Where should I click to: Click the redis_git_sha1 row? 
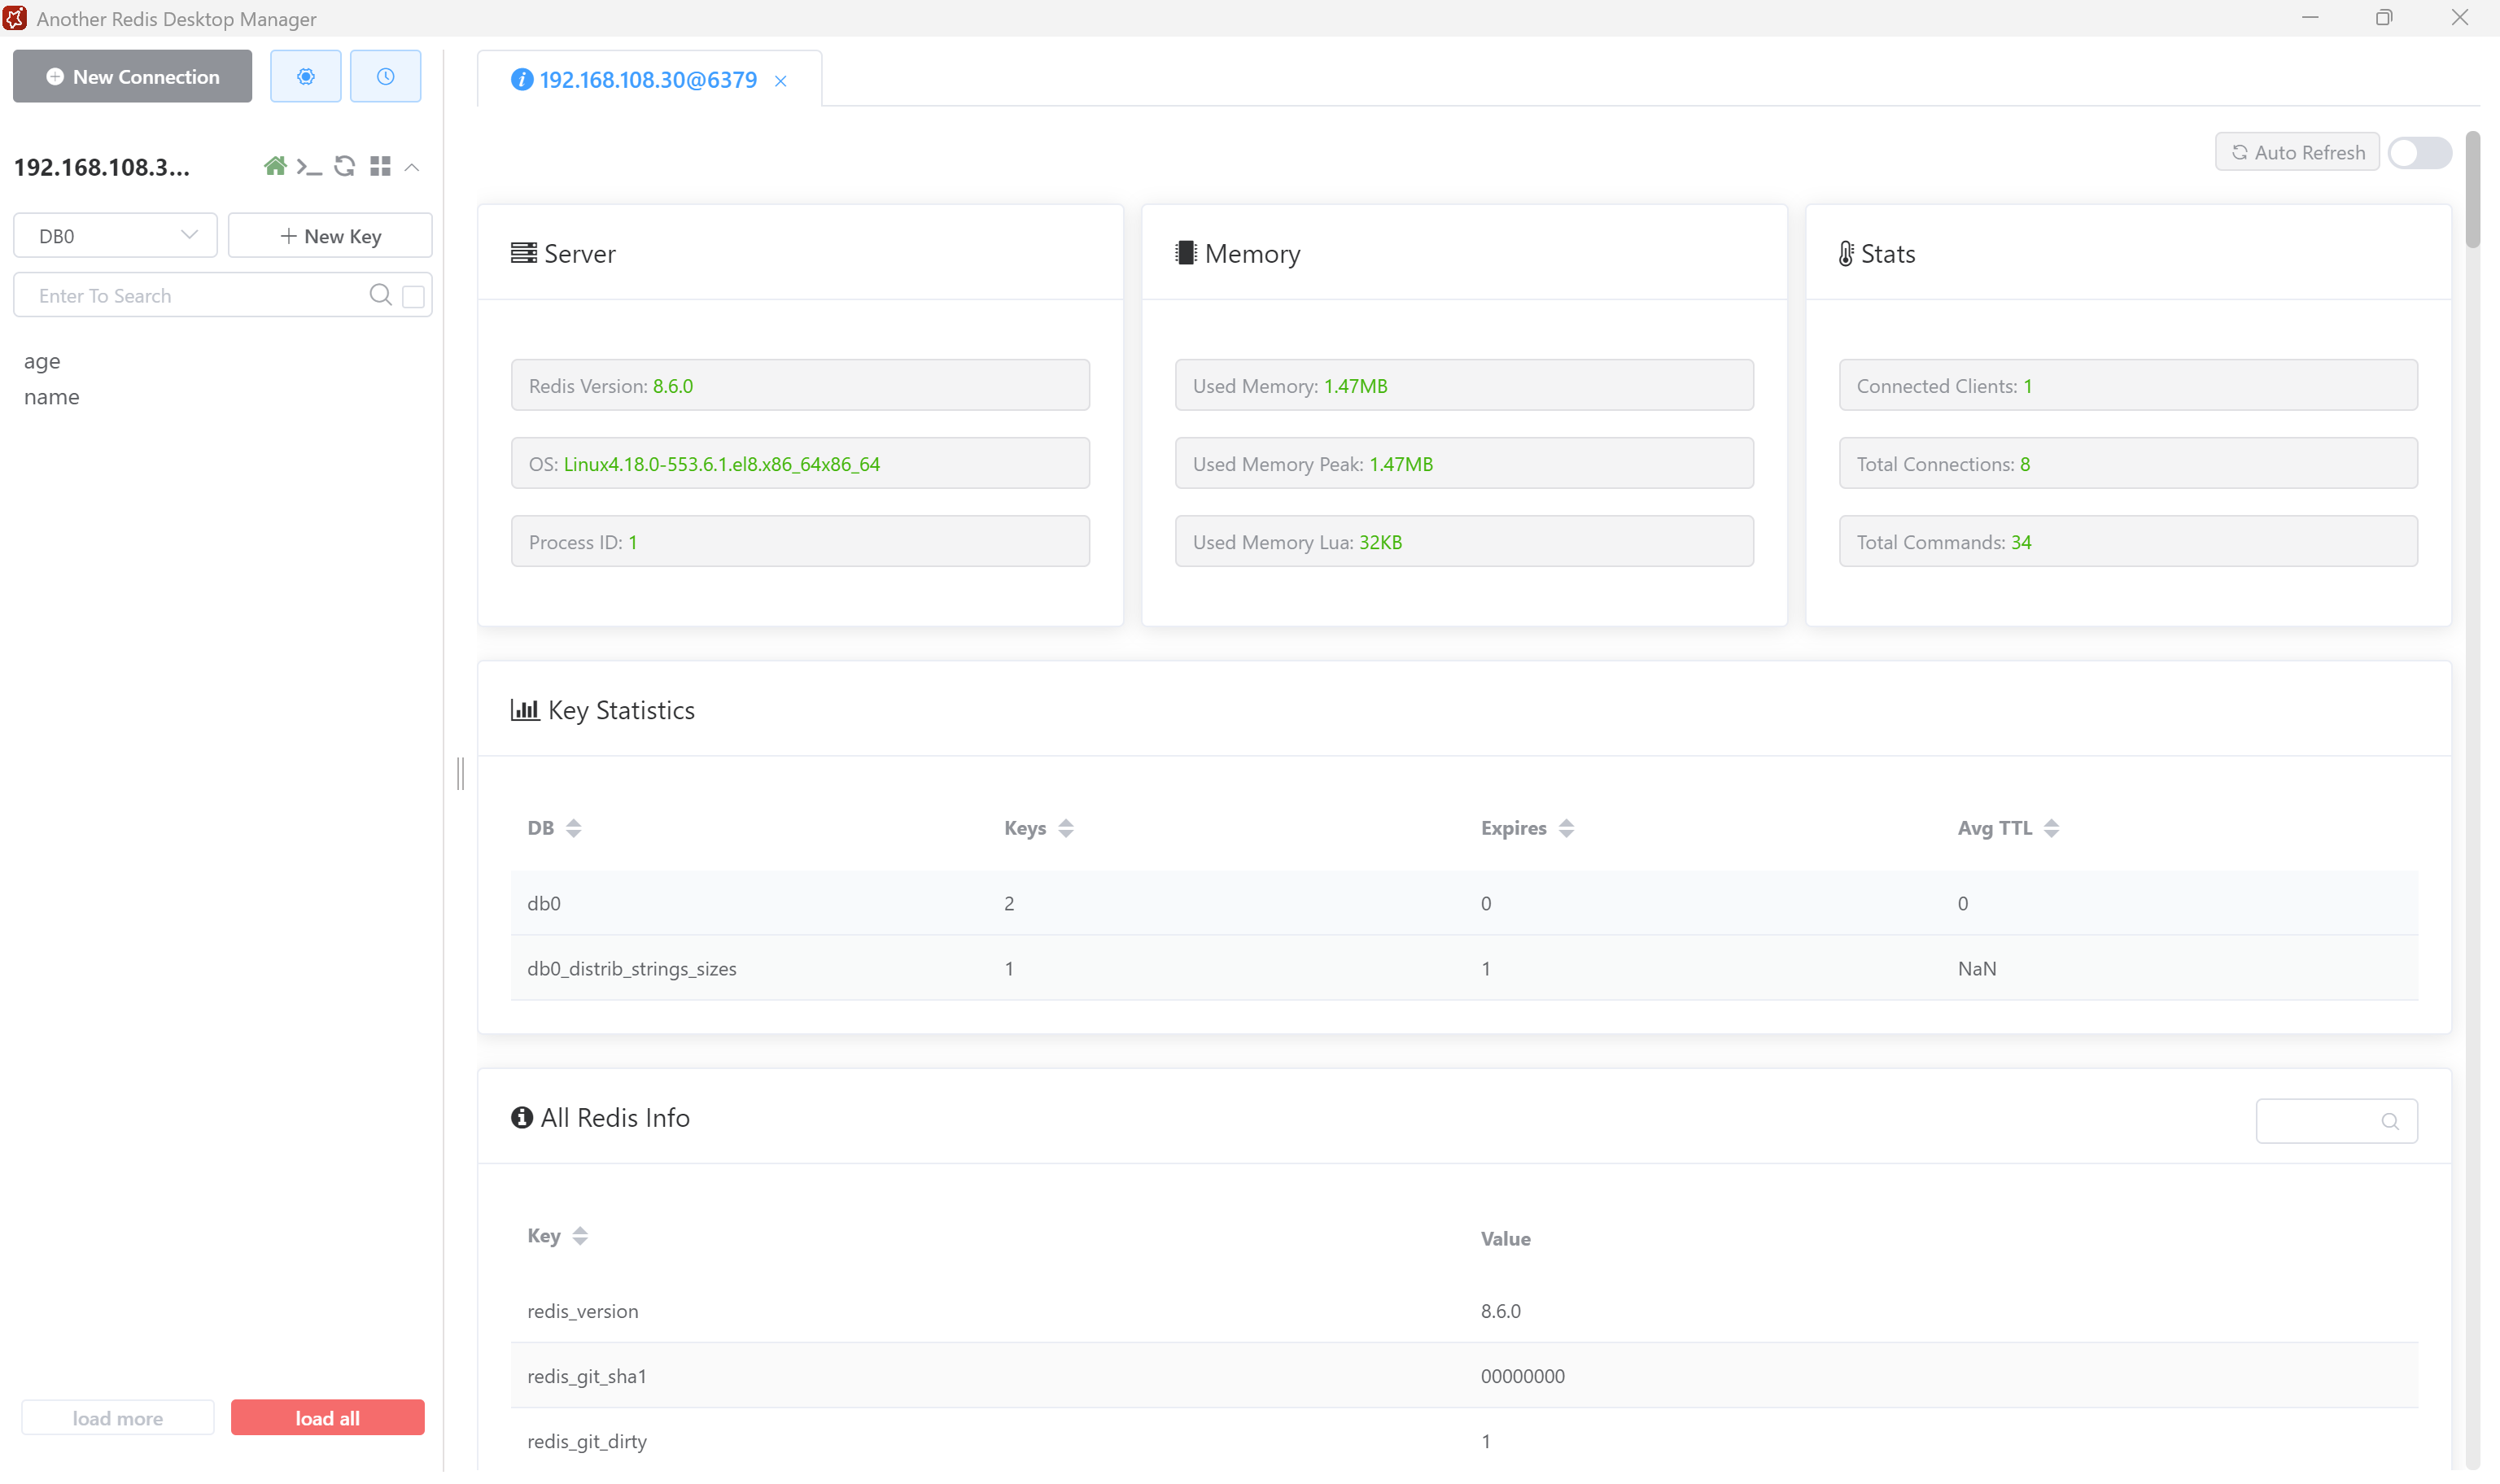[x=1464, y=1376]
